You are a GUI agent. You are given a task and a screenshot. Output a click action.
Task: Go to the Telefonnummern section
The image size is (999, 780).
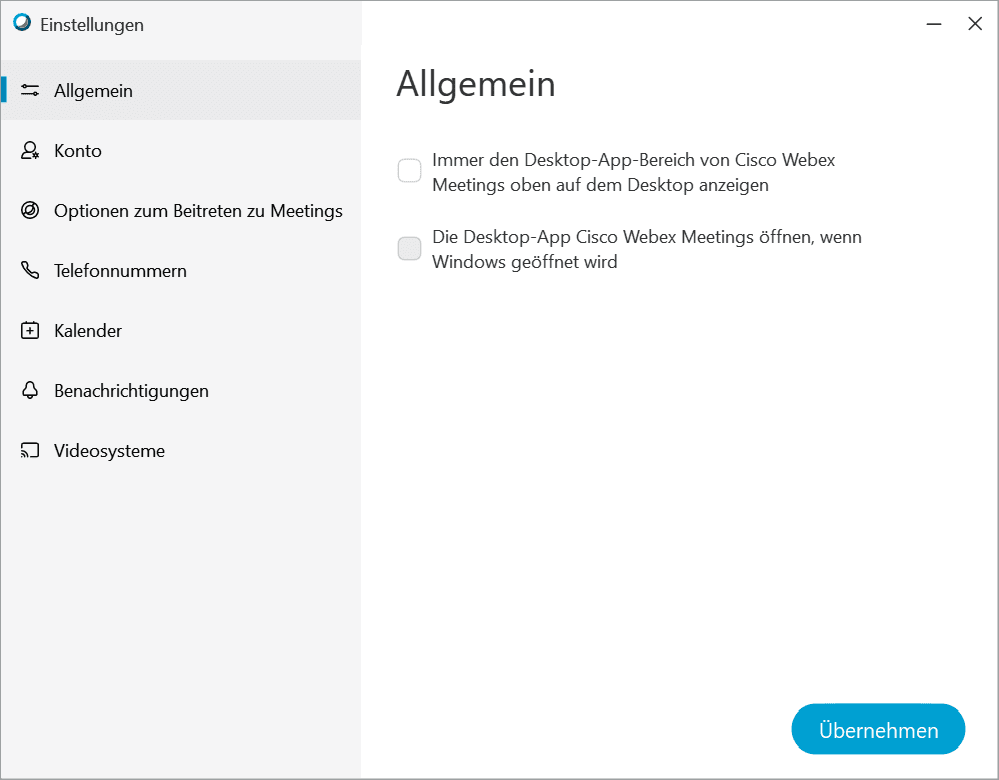tap(181, 270)
